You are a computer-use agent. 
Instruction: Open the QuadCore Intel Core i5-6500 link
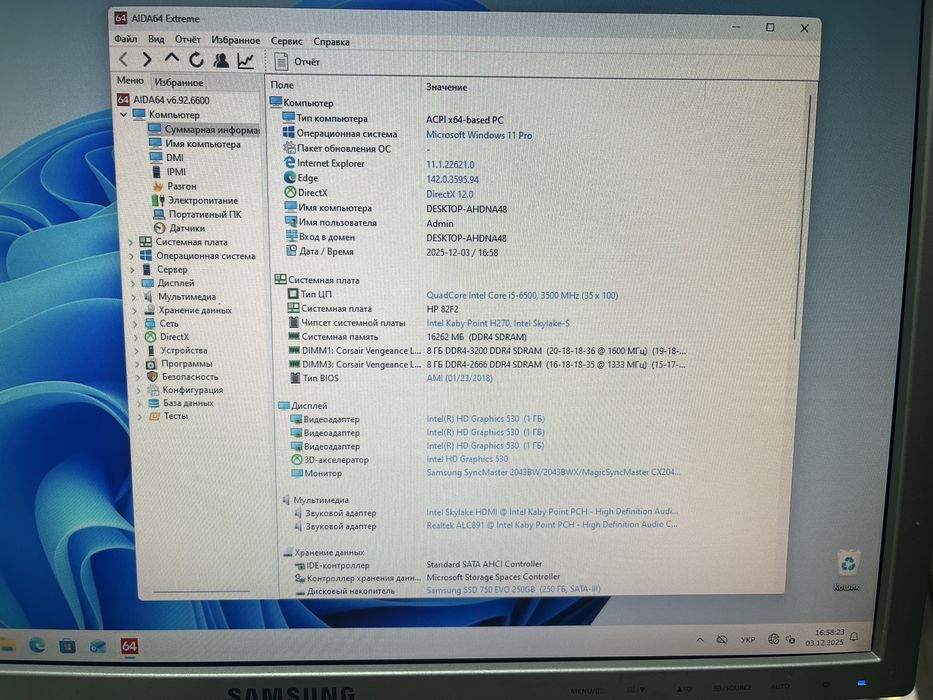522,295
